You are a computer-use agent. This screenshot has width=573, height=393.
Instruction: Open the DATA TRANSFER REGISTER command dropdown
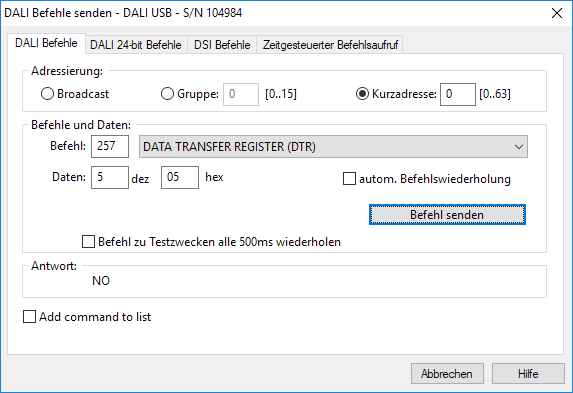click(x=333, y=147)
